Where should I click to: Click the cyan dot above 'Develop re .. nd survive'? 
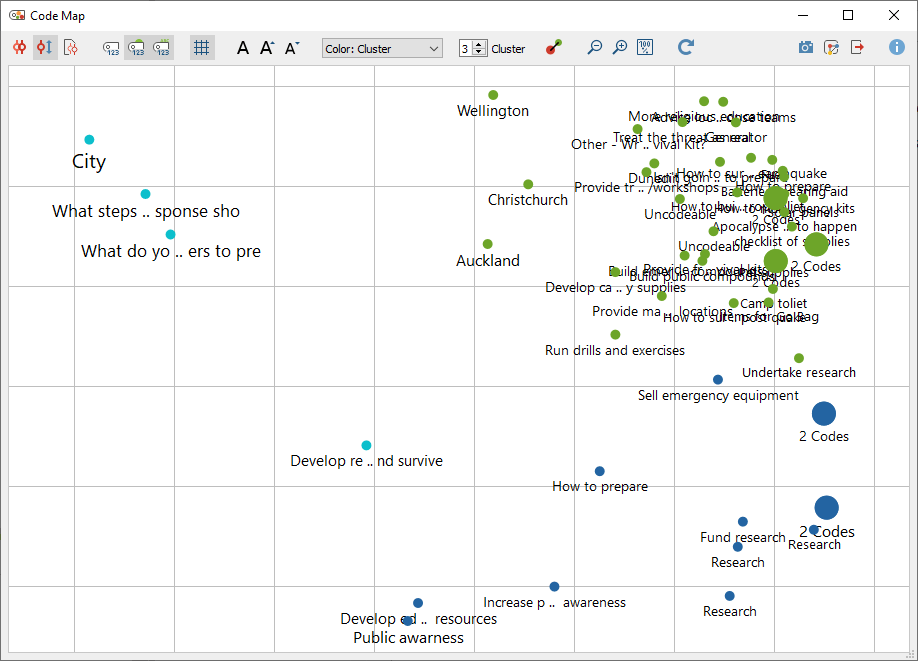366,445
